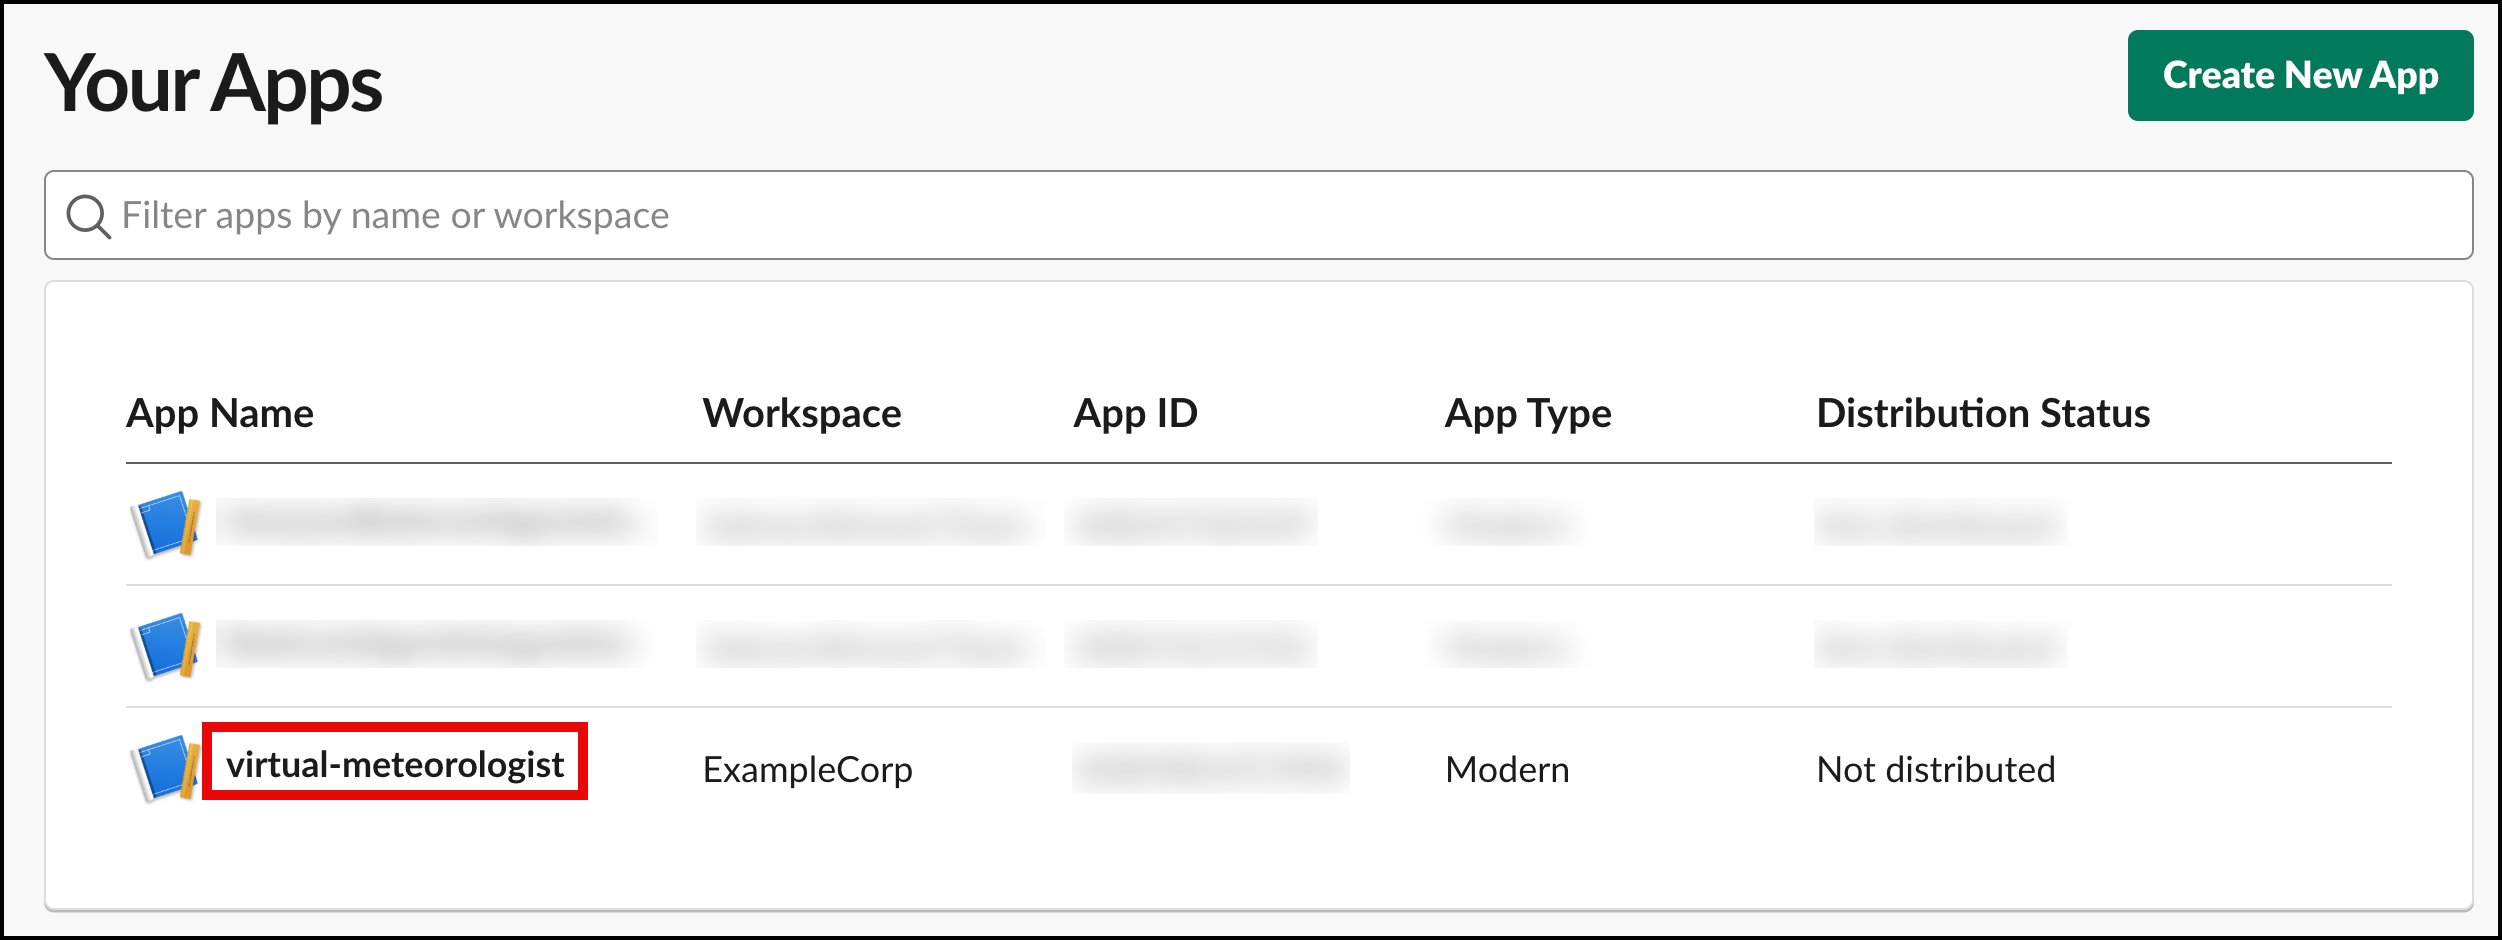The width and height of the screenshot is (2502, 940).
Task: Click the Modern app type label
Action: point(1506,769)
